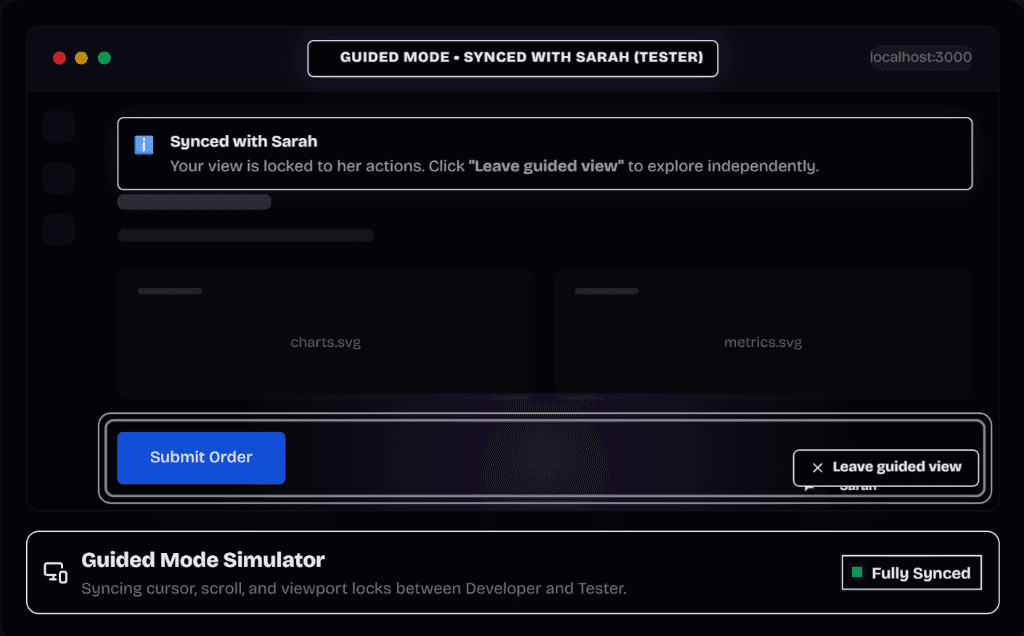Click the green square in Fully Synced badge

click(x=857, y=573)
